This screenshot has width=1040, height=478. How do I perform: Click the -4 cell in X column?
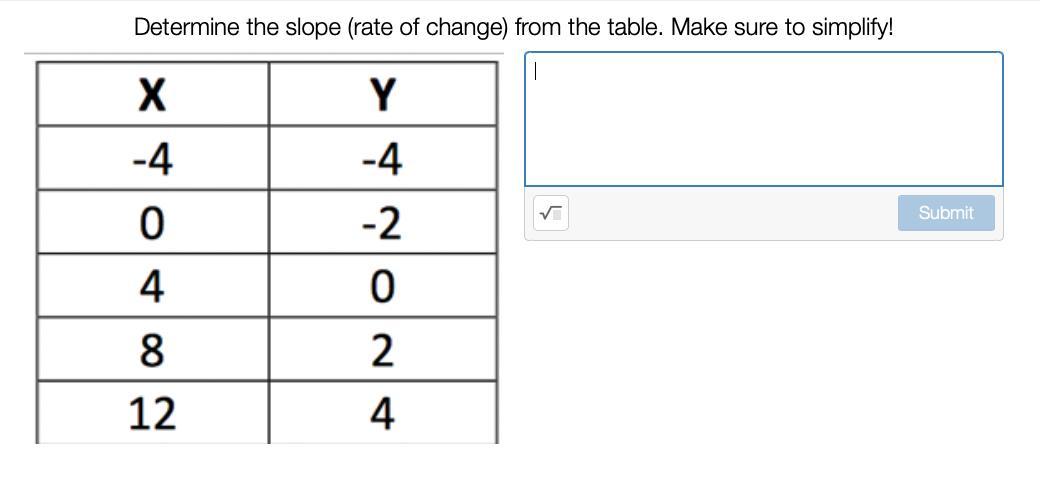click(x=152, y=158)
